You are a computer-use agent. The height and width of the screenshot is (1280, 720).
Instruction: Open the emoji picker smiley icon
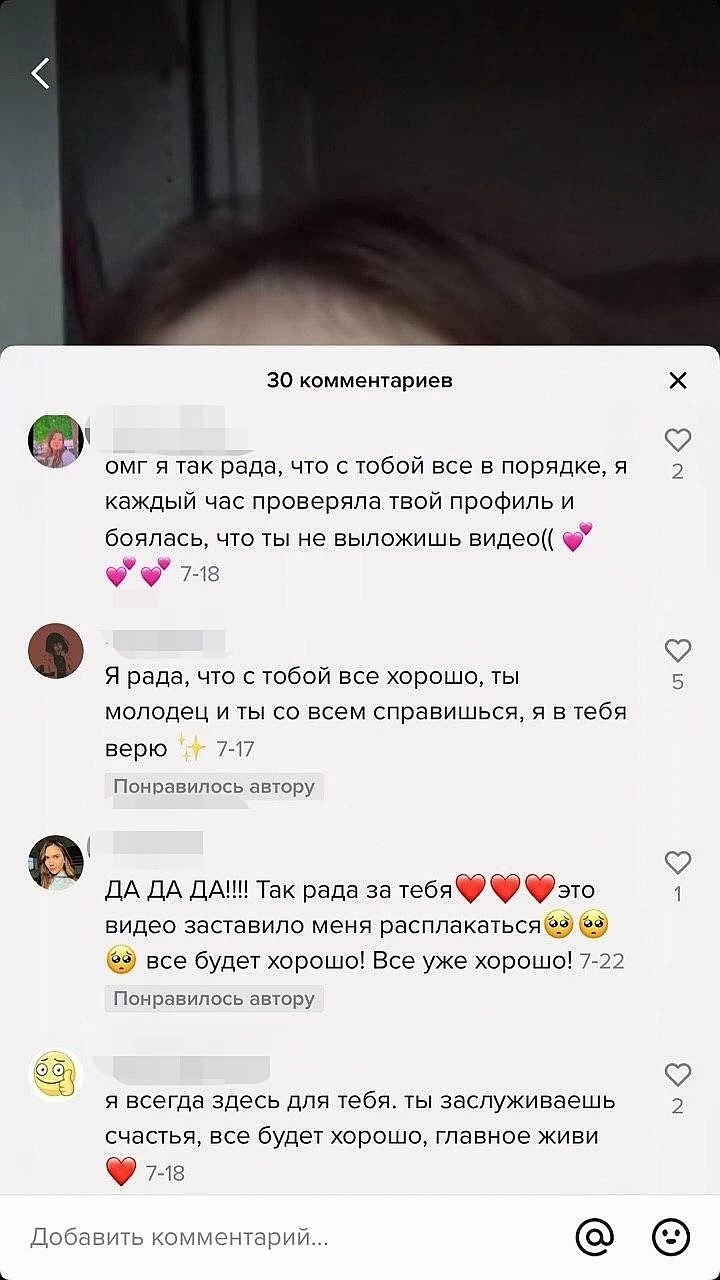click(x=671, y=1238)
